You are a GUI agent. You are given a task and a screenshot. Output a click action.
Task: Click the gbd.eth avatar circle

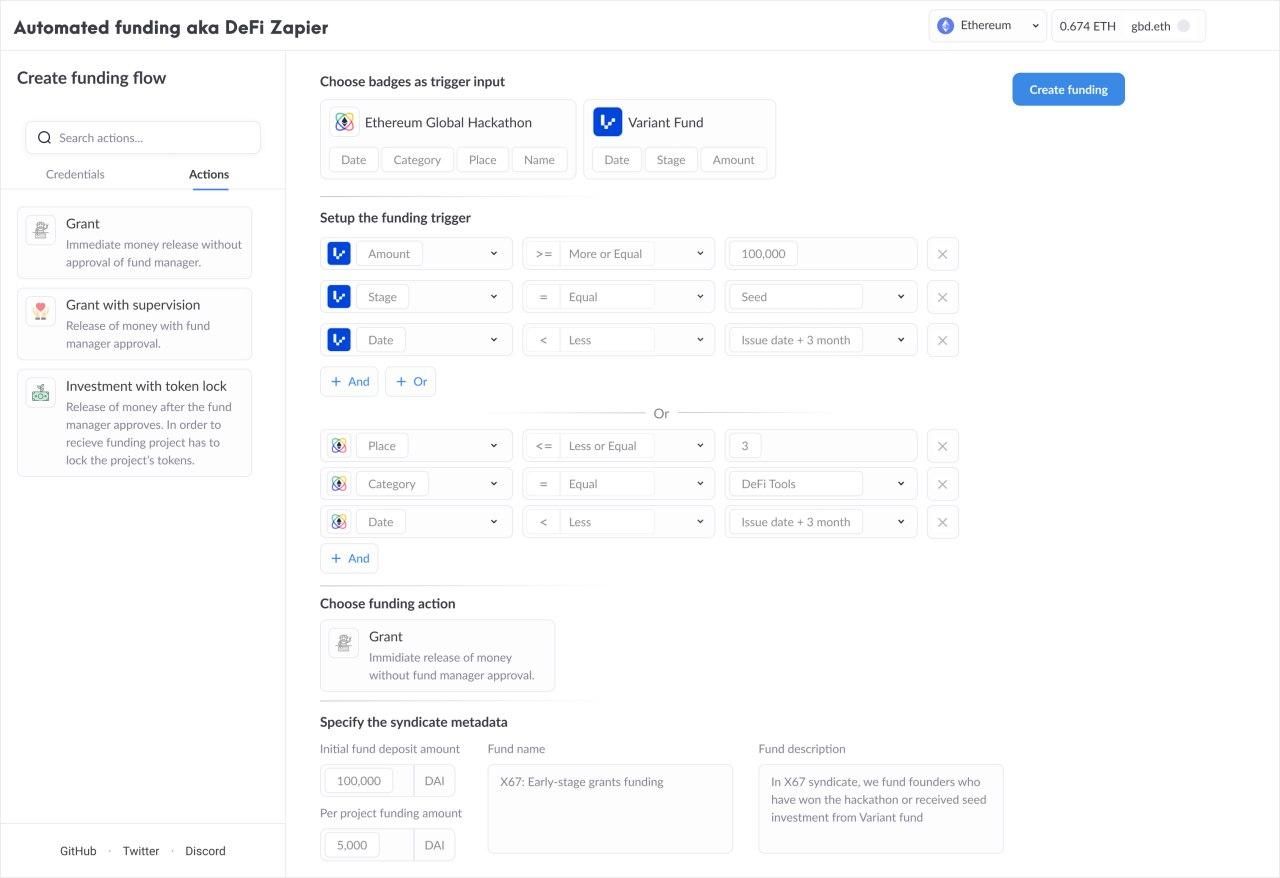click(x=1184, y=26)
